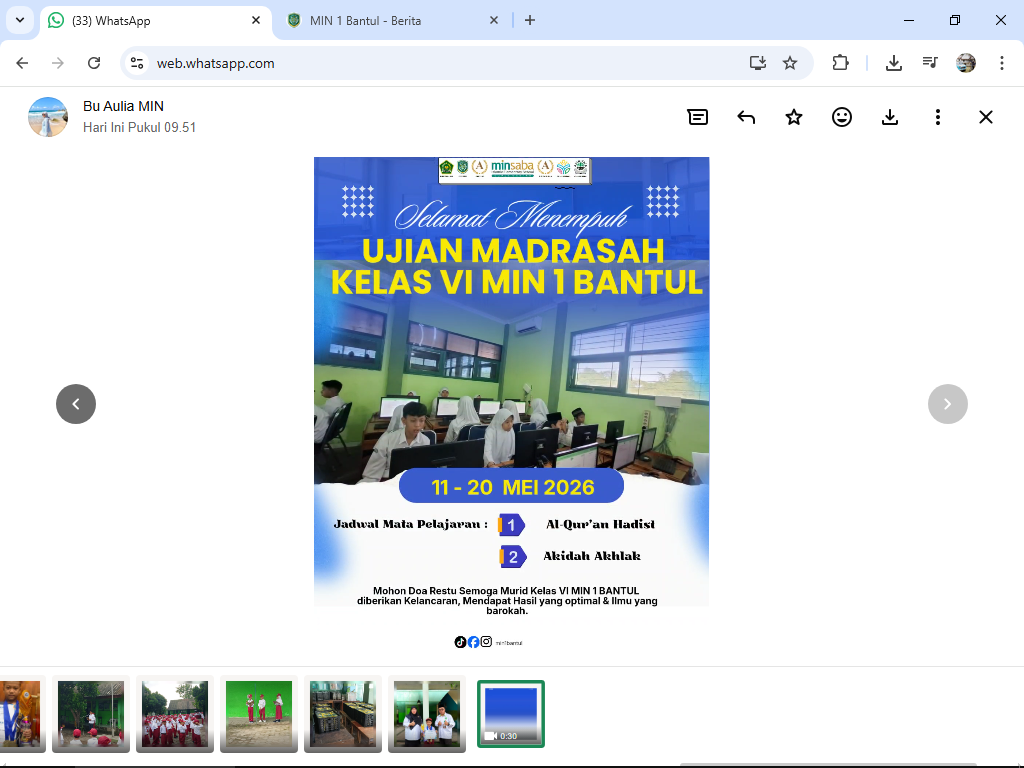Click the displayed Ujian Madrasah poster image
The image size is (1024, 768).
[x=511, y=404]
